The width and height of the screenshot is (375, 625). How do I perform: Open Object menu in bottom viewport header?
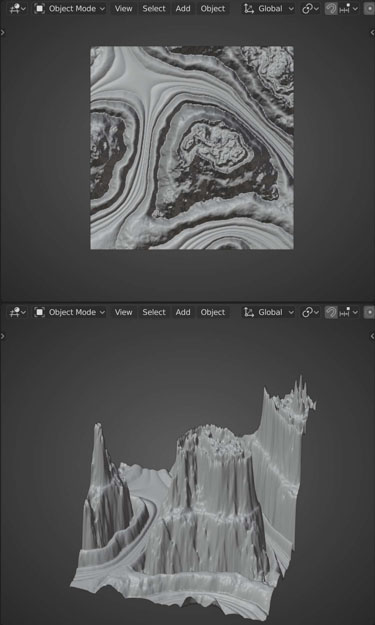213,312
